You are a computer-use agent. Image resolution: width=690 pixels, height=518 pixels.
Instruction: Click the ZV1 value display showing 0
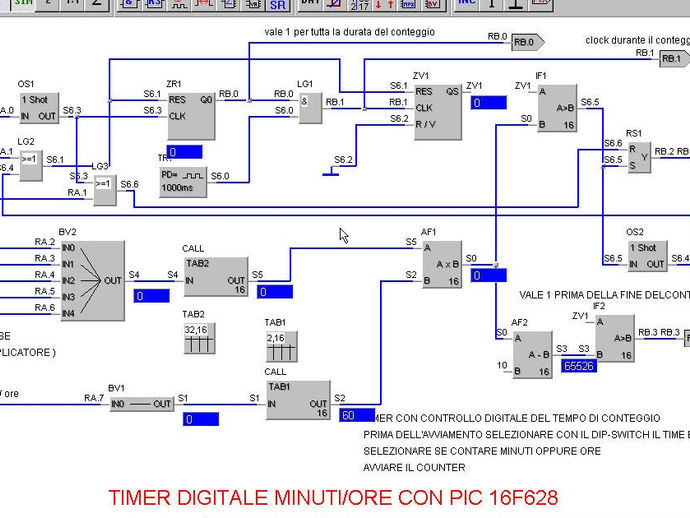point(488,103)
